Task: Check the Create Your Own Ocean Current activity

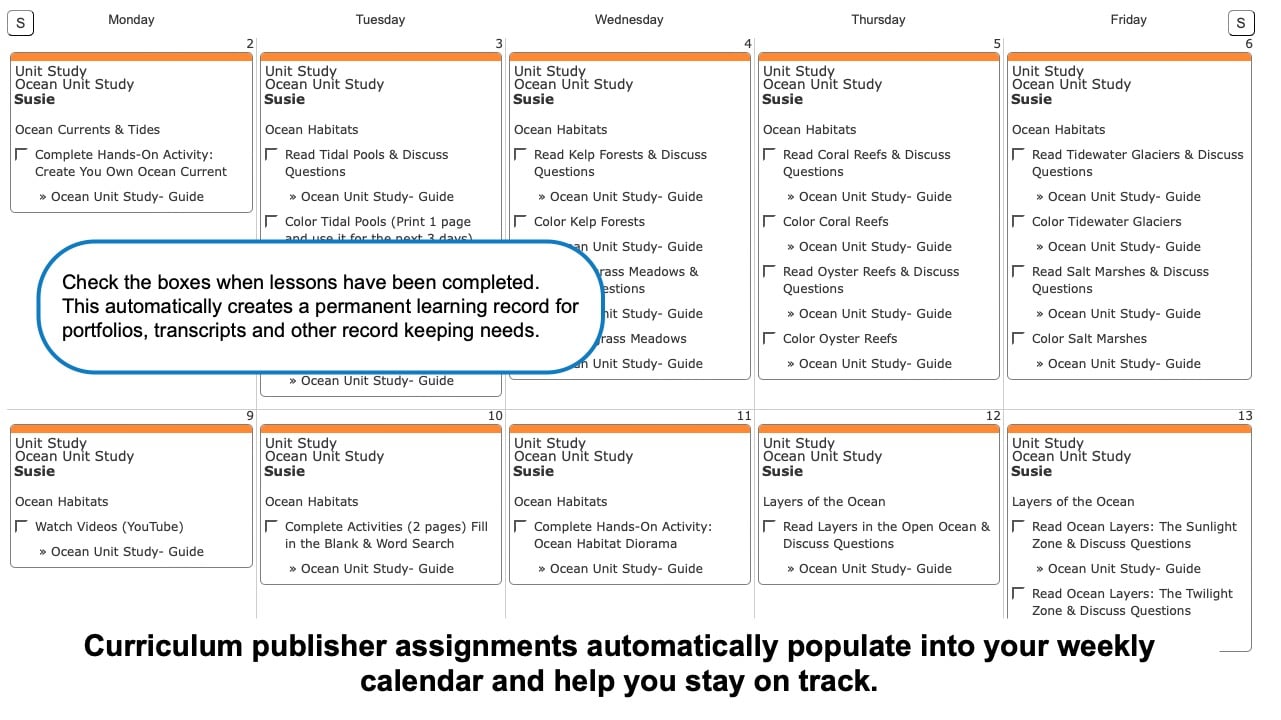Action: 21,154
